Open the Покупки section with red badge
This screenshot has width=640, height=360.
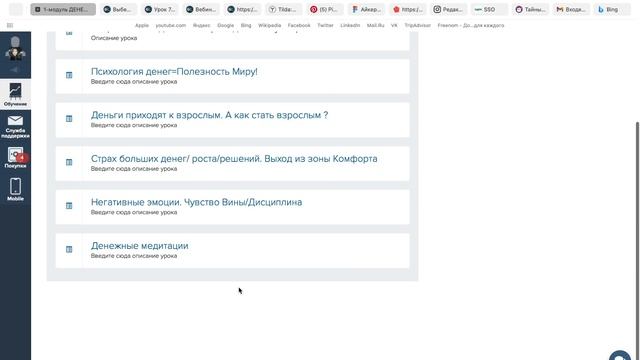[16, 158]
